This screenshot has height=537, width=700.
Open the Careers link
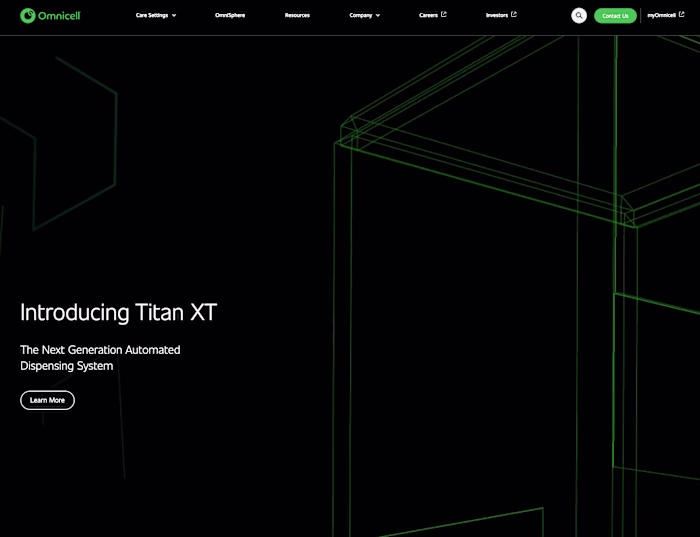click(x=428, y=15)
